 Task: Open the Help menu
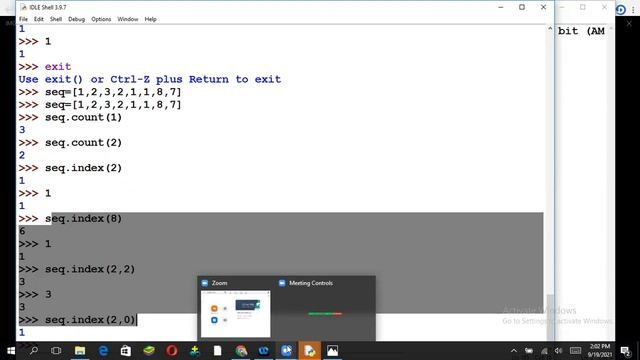click(150, 19)
